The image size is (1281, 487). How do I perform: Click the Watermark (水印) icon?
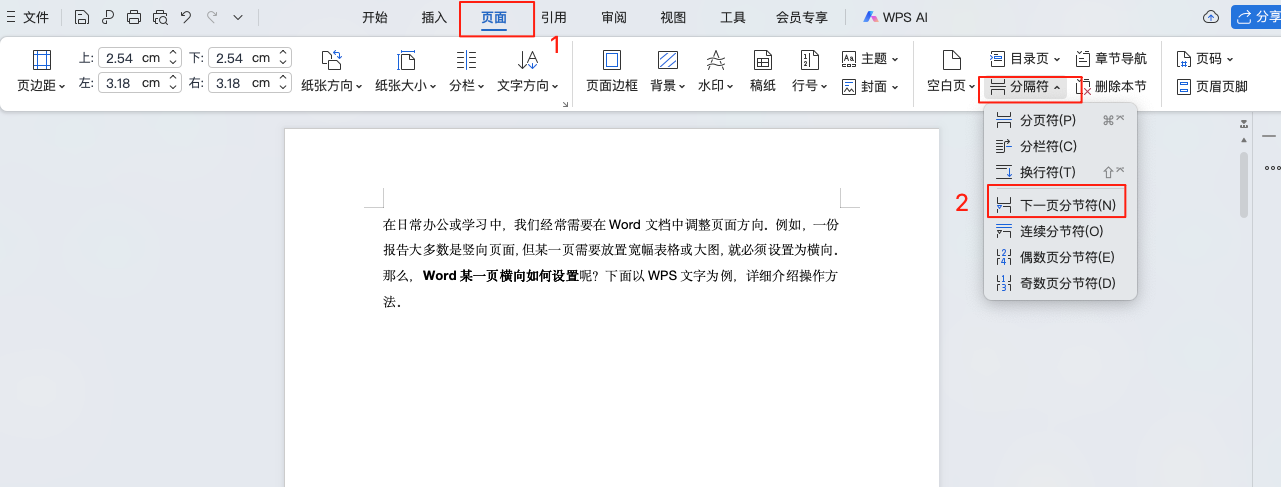715,70
